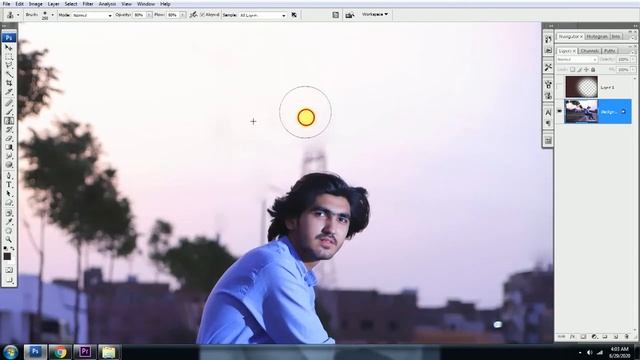Open the Window menu
This screenshot has width=640, height=360.
coord(146,4)
